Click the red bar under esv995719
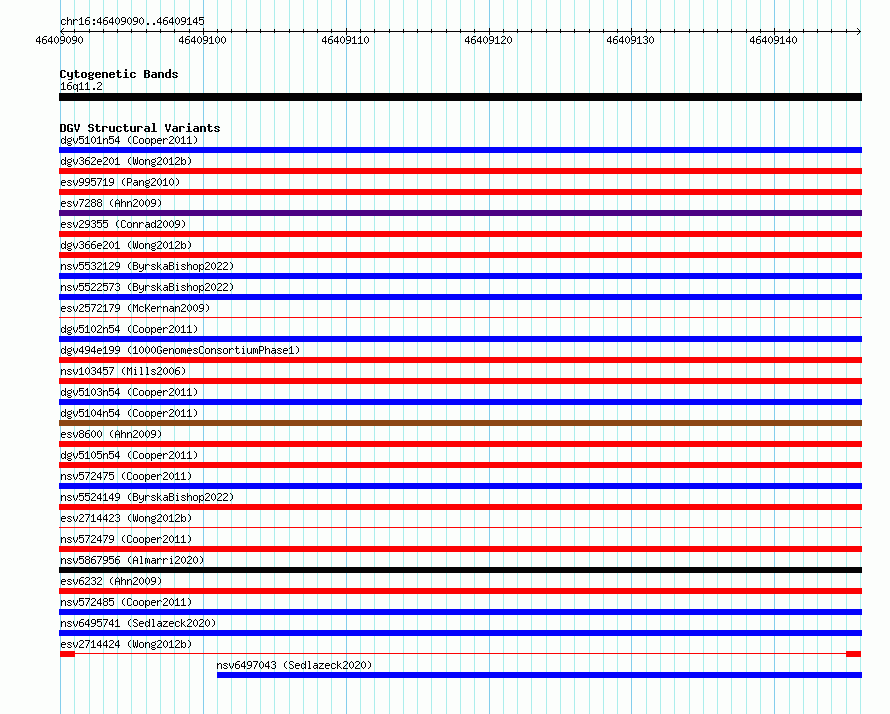Viewport: 890px width, 714px height. pos(460,192)
